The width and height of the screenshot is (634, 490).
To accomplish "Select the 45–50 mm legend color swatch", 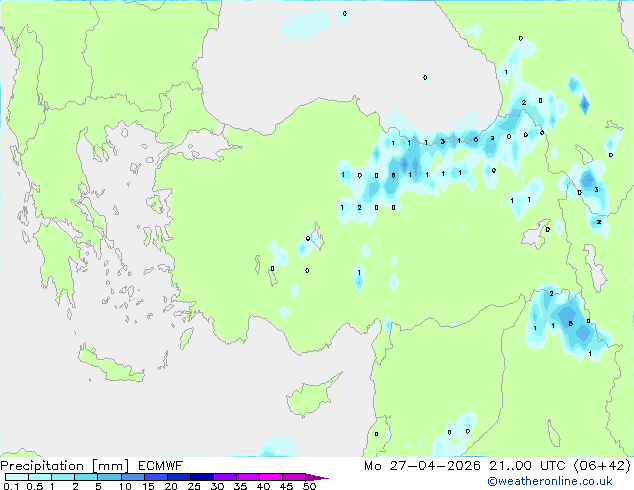I will (294, 477).
